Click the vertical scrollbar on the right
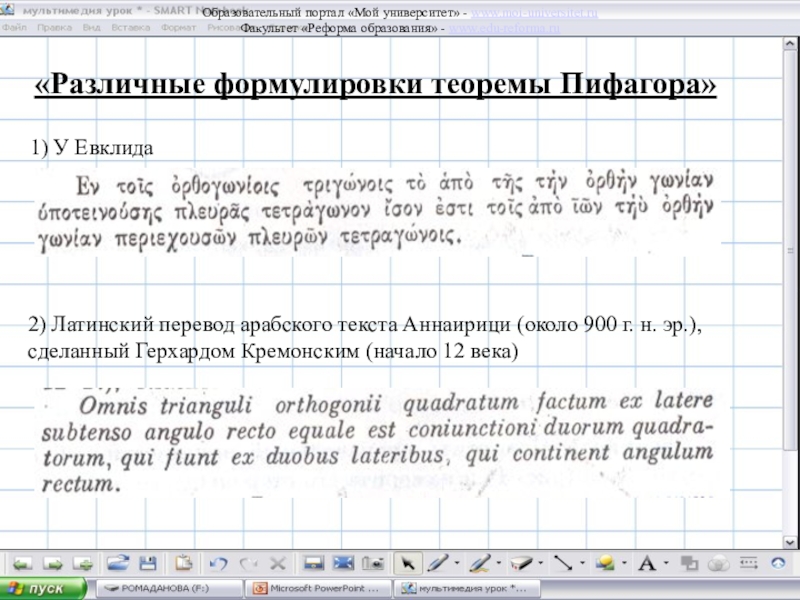Image resolution: width=800 pixels, height=600 pixels. pos(794,300)
